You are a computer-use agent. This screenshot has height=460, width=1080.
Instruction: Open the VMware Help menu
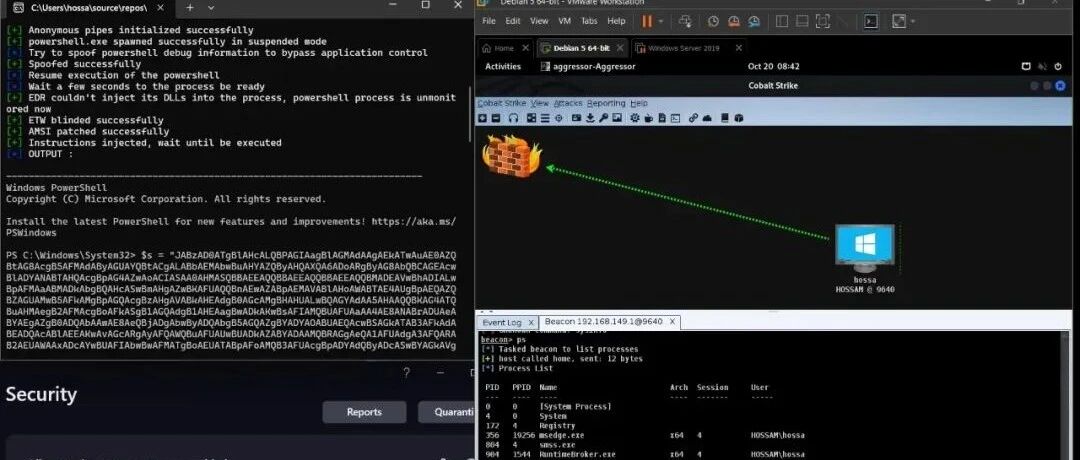(x=616, y=21)
